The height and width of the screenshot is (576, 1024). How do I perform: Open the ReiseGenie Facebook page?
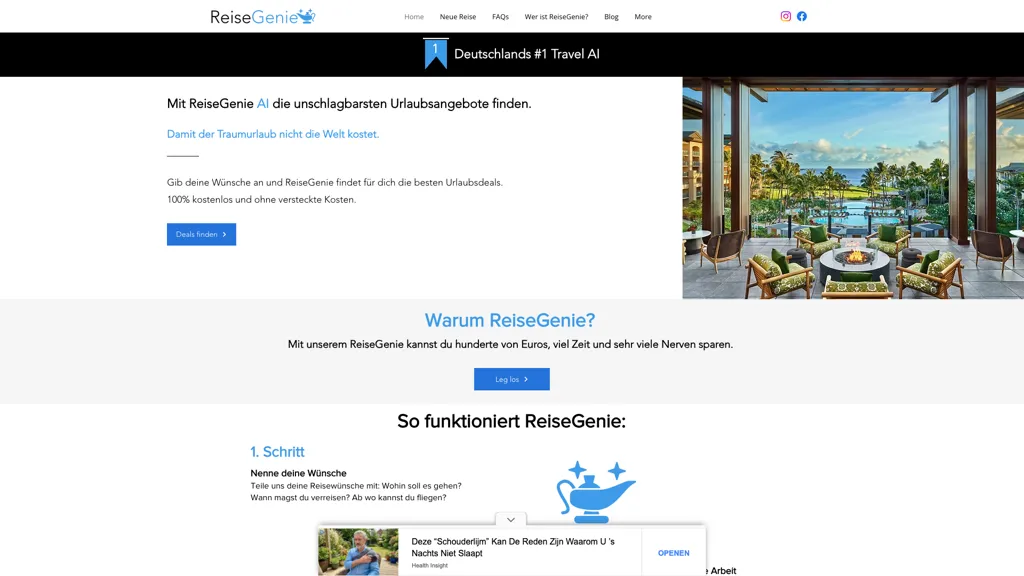click(x=802, y=16)
